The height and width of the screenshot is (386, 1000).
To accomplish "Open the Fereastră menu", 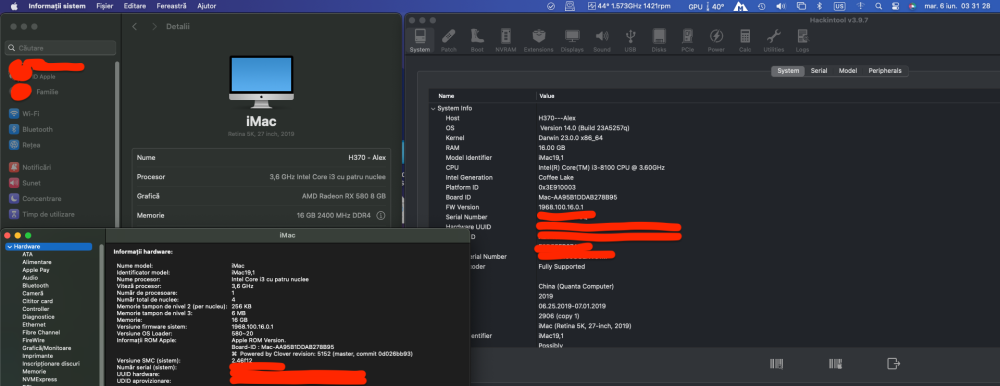I will pos(171,6).
